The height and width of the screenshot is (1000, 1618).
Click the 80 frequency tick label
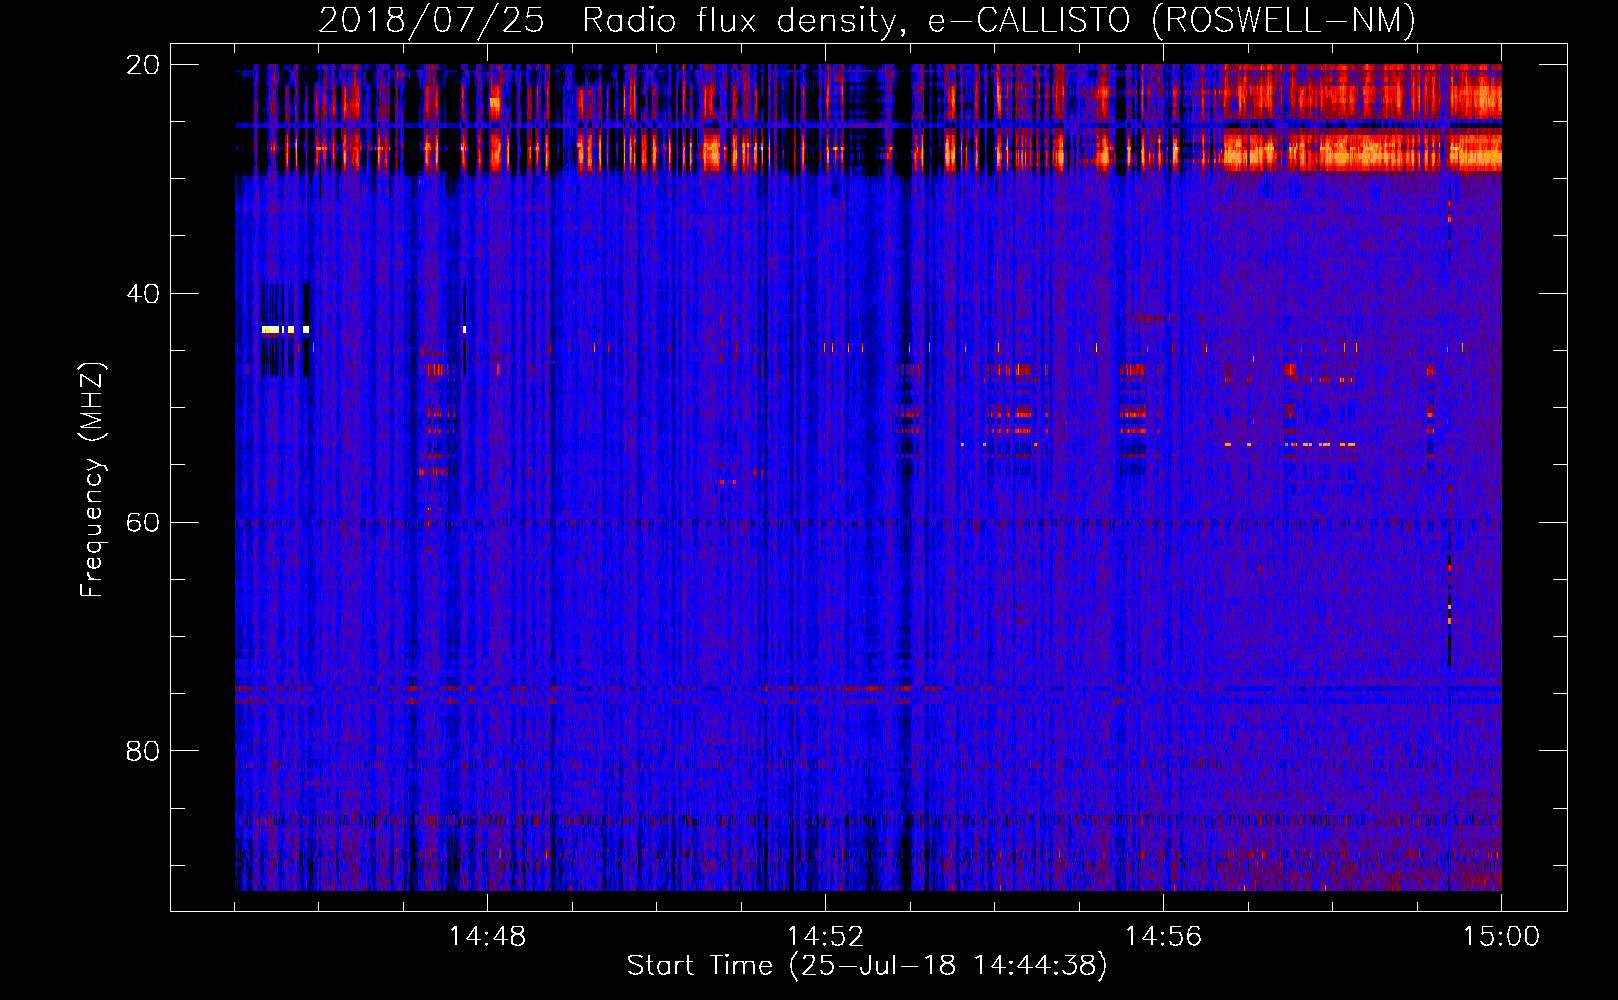pyautogui.click(x=142, y=751)
